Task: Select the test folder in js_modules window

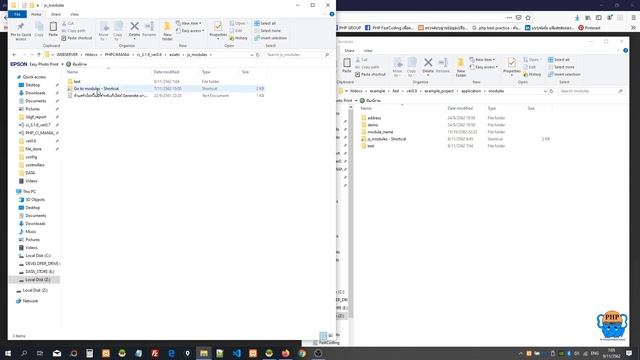Action: click(x=77, y=82)
